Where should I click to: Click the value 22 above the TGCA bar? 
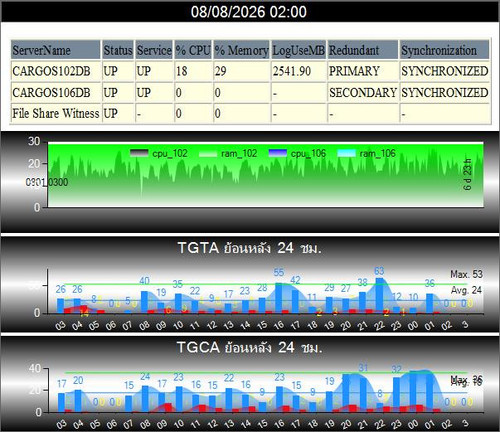pyautogui.click(x=229, y=378)
